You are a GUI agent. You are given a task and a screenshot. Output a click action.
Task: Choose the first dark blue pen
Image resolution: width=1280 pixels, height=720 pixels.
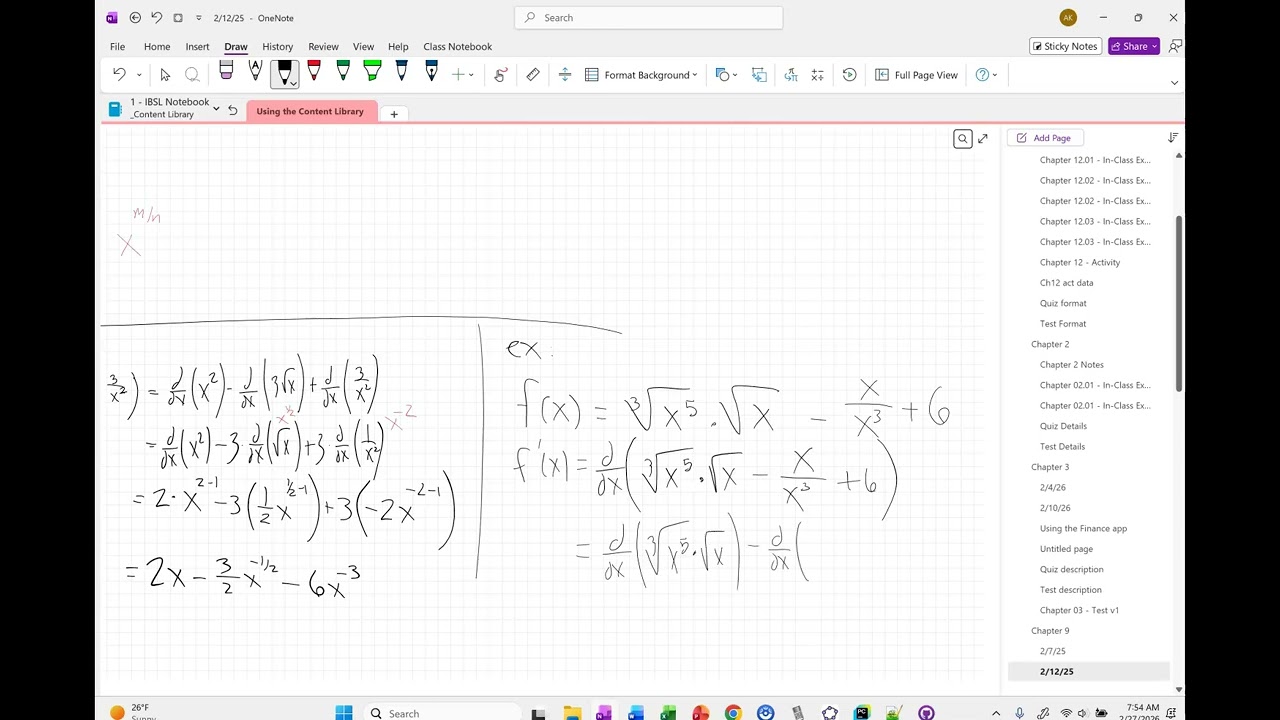pos(401,72)
